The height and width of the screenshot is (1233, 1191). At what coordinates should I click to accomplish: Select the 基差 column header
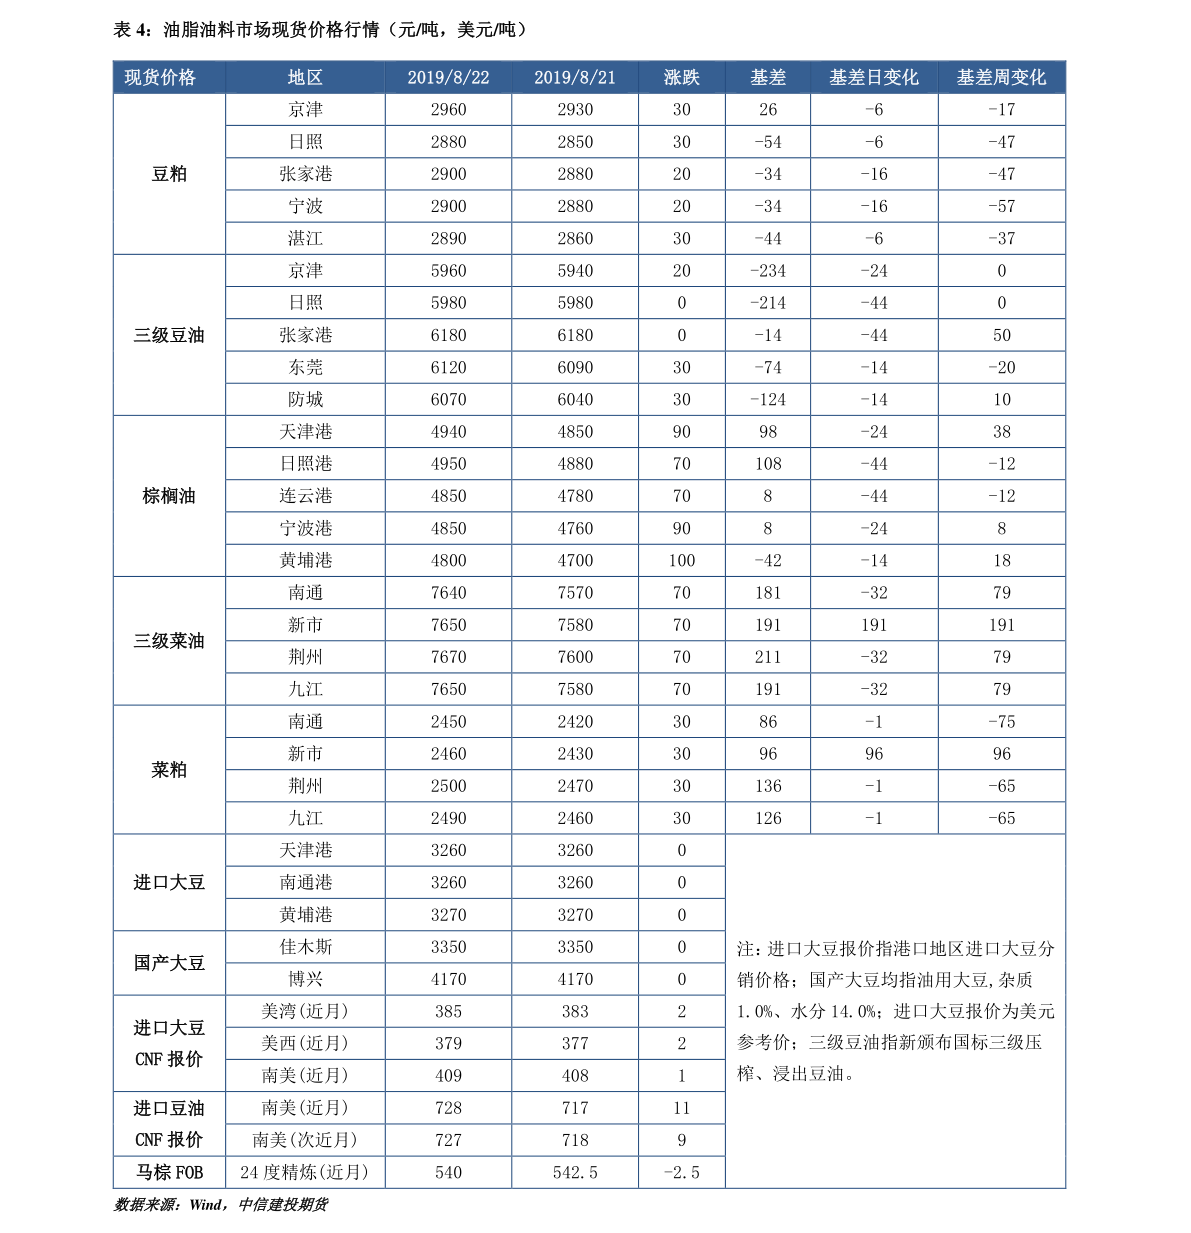click(767, 77)
